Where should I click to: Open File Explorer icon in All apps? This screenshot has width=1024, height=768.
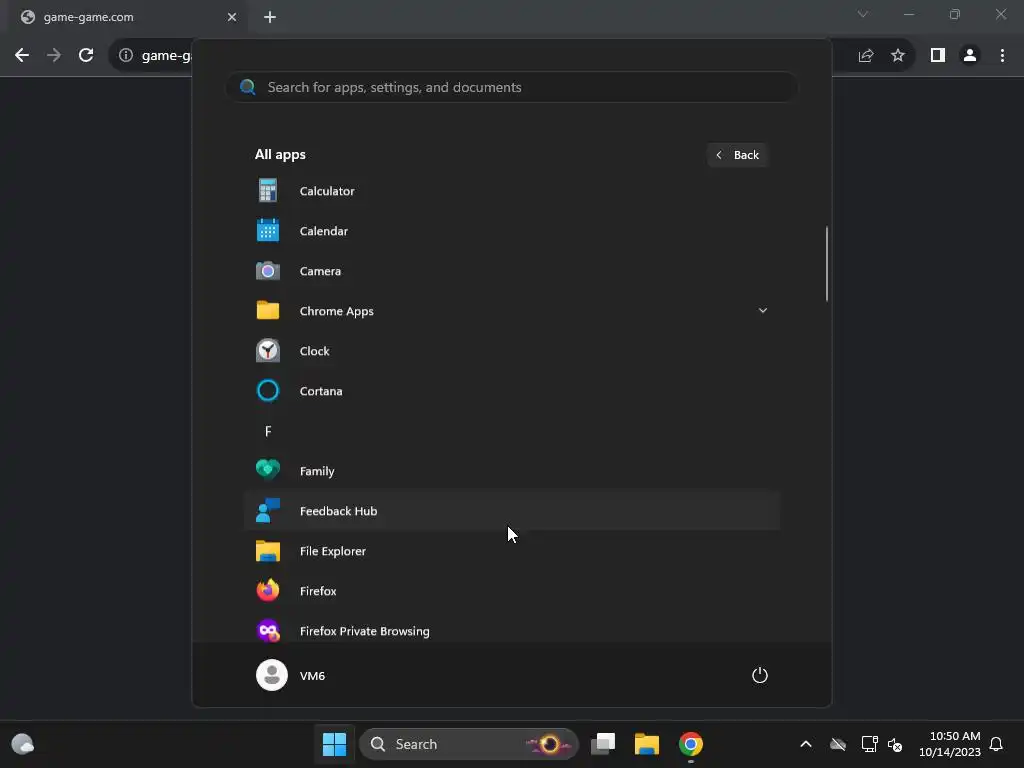[268, 551]
